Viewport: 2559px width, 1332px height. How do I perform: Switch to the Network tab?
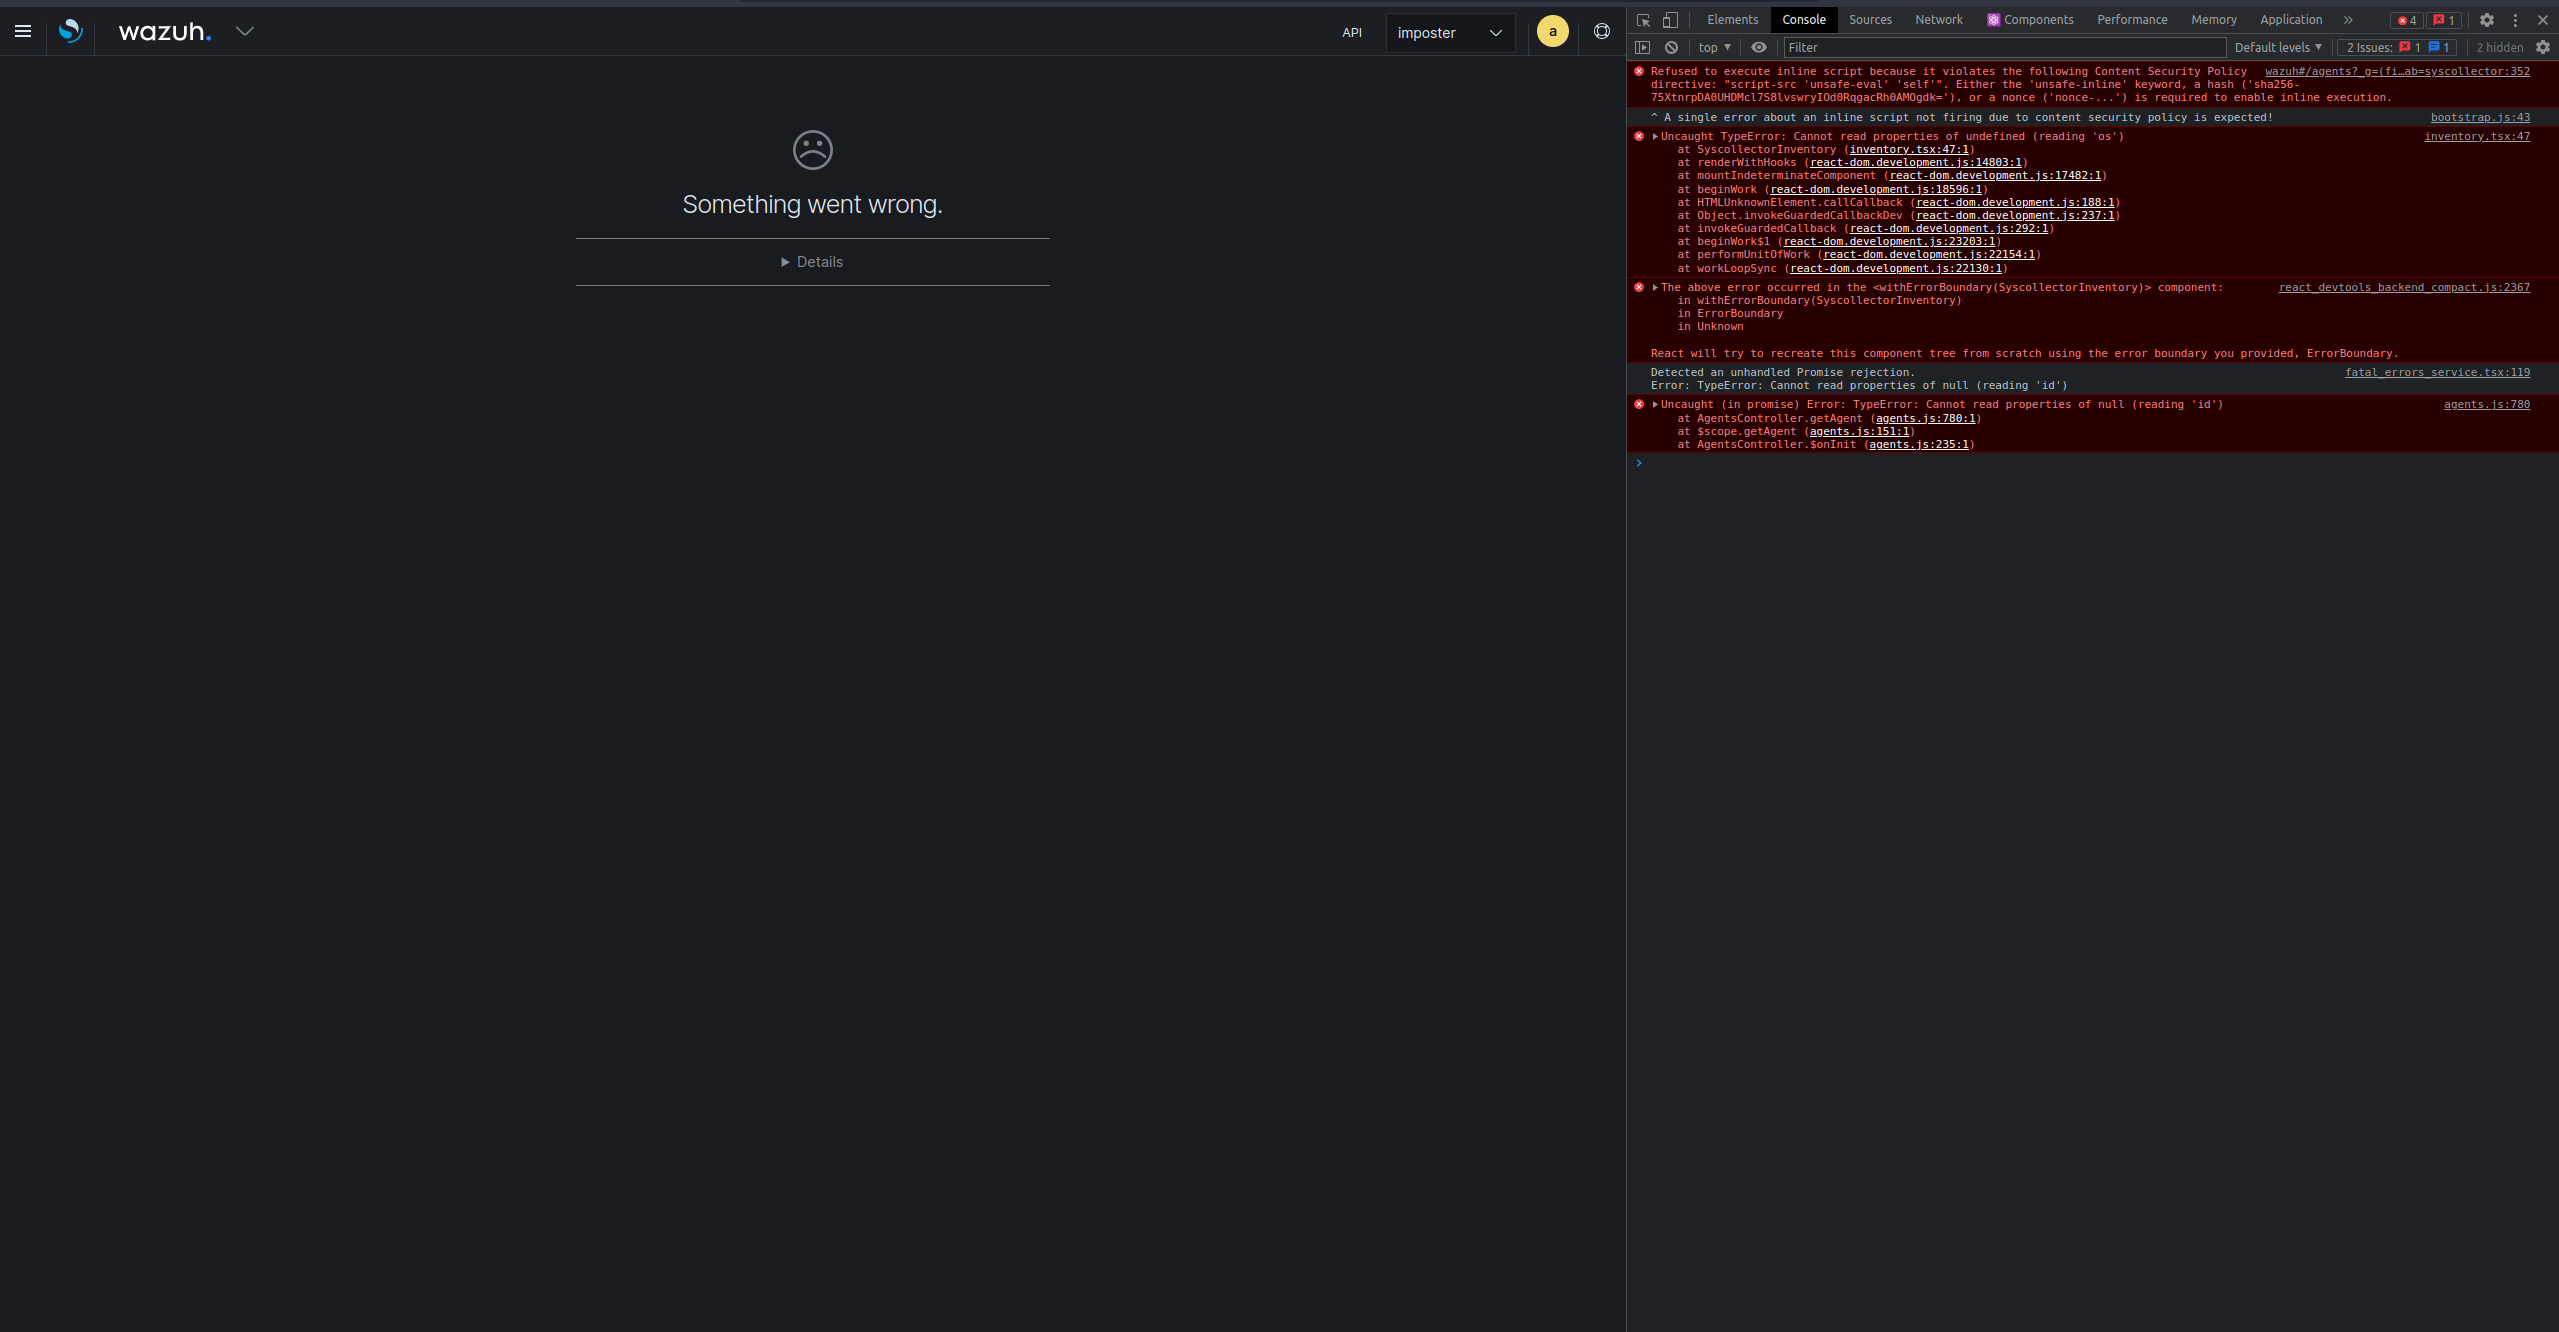[1938, 19]
